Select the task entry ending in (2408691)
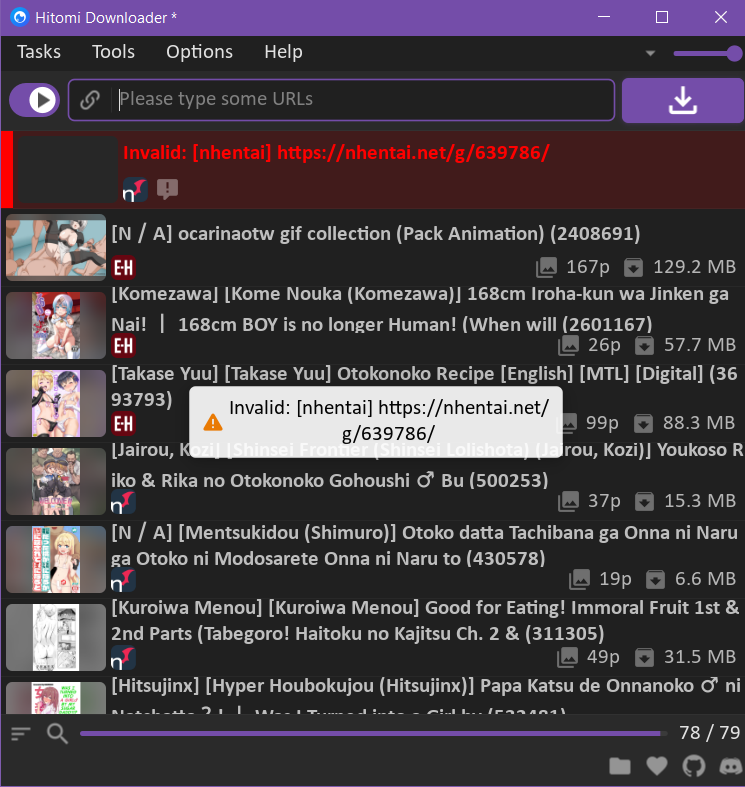The width and height of the screenshot is (745, 787). [x=372, y=247]
